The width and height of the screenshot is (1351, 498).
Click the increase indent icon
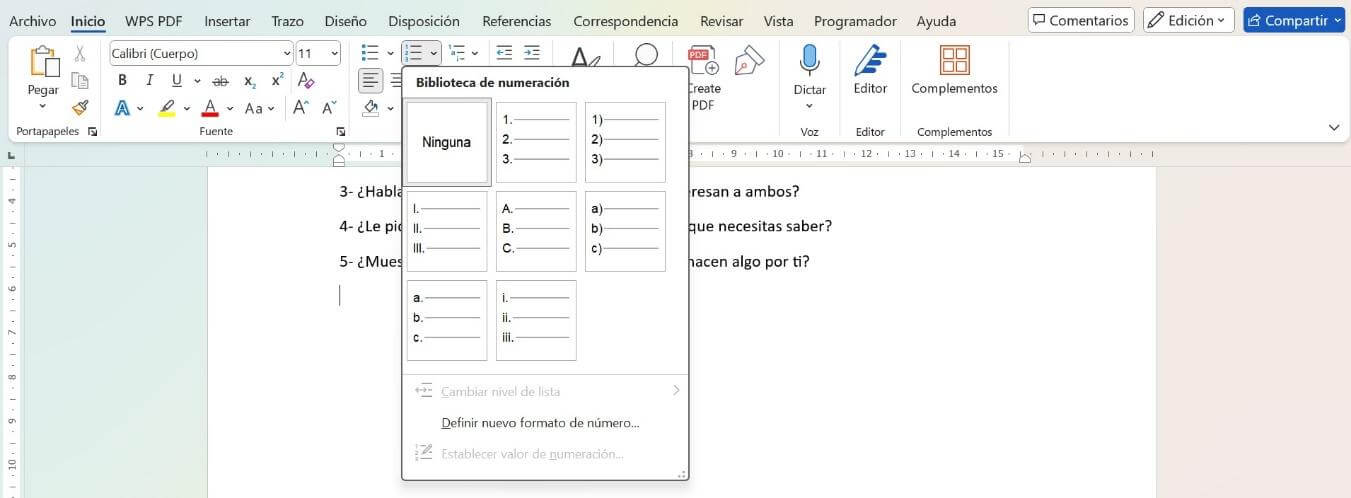[532, 53]
